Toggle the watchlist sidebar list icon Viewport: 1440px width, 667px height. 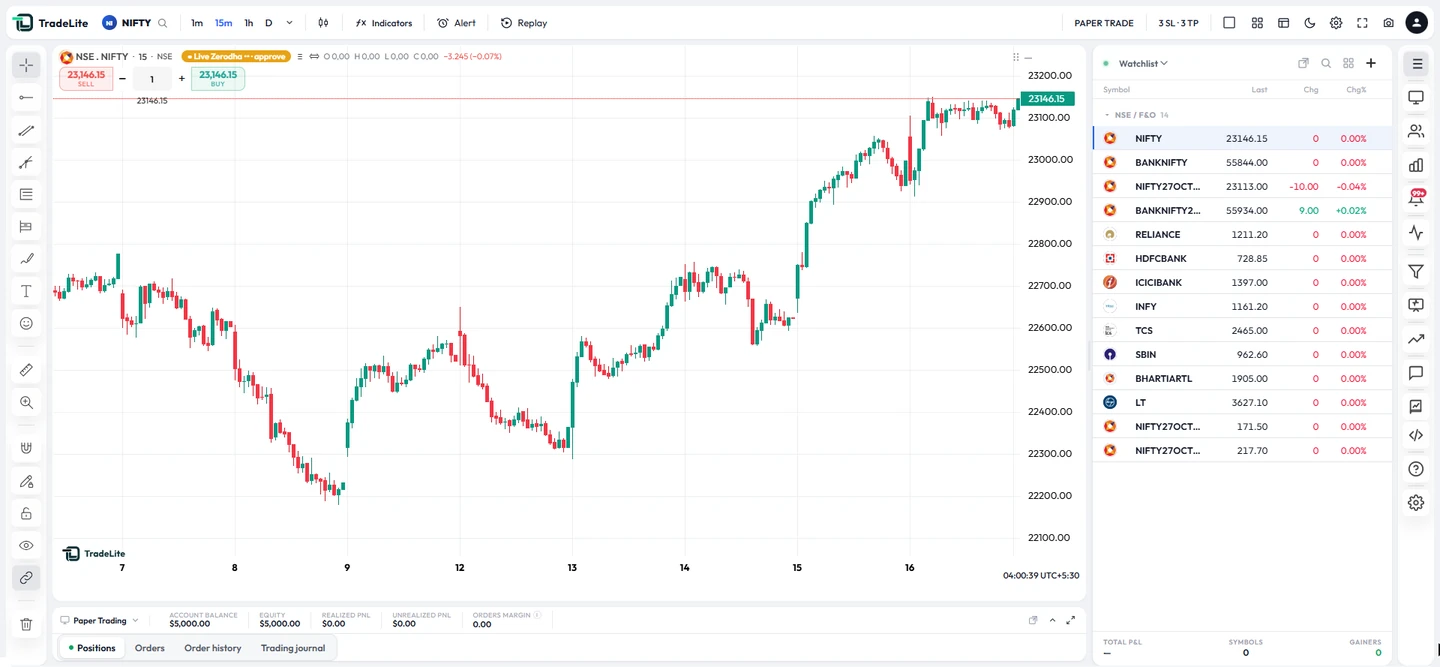click(x=1416, y=64)
